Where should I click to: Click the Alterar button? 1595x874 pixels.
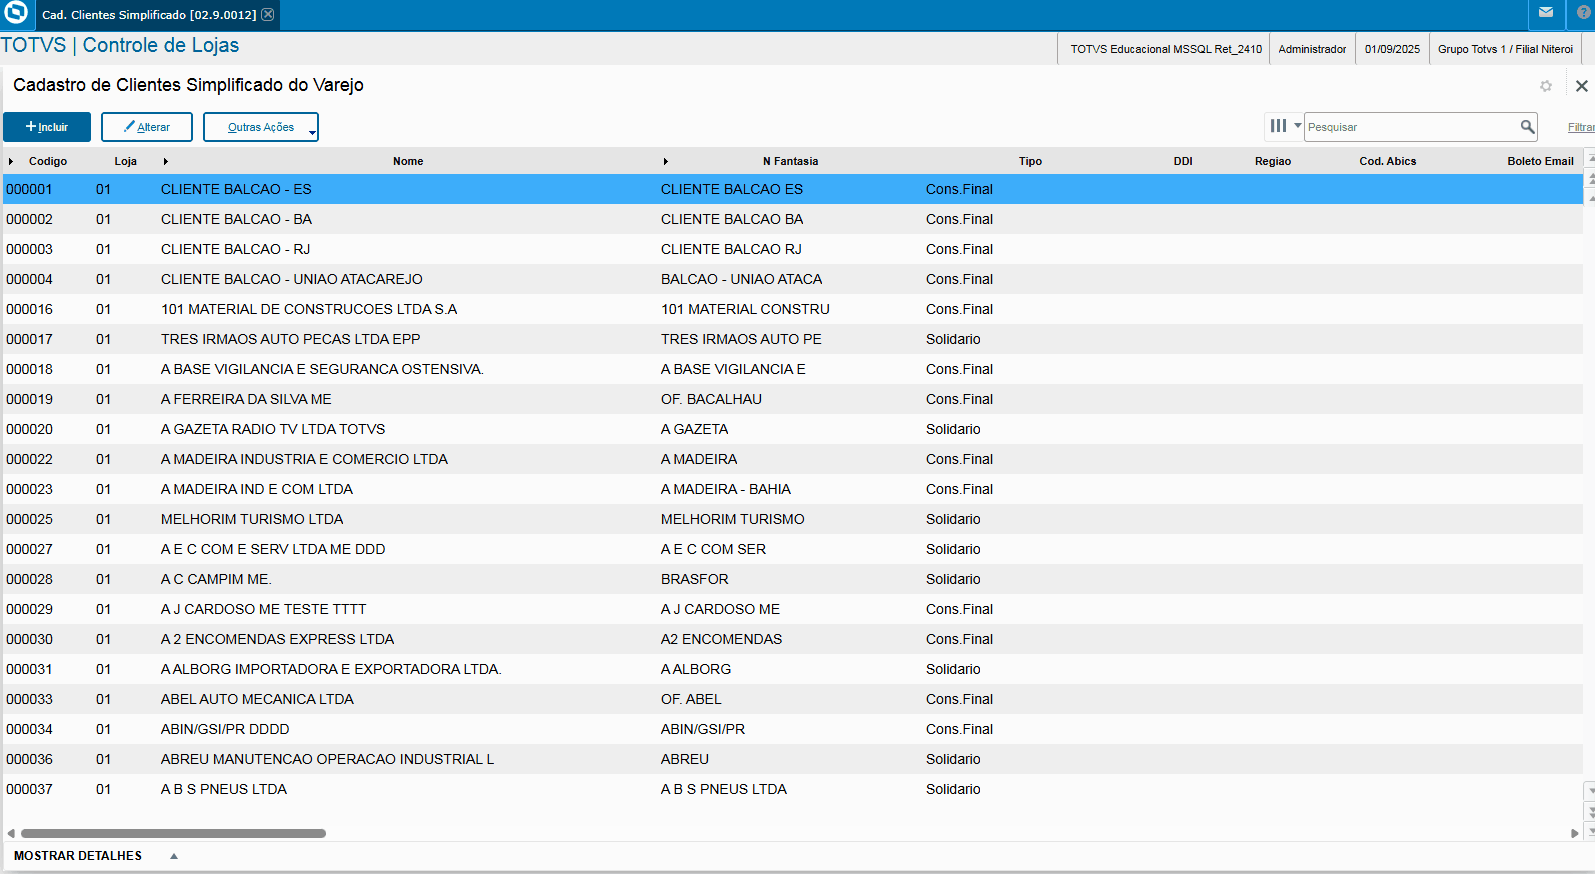tap(147, 127)
